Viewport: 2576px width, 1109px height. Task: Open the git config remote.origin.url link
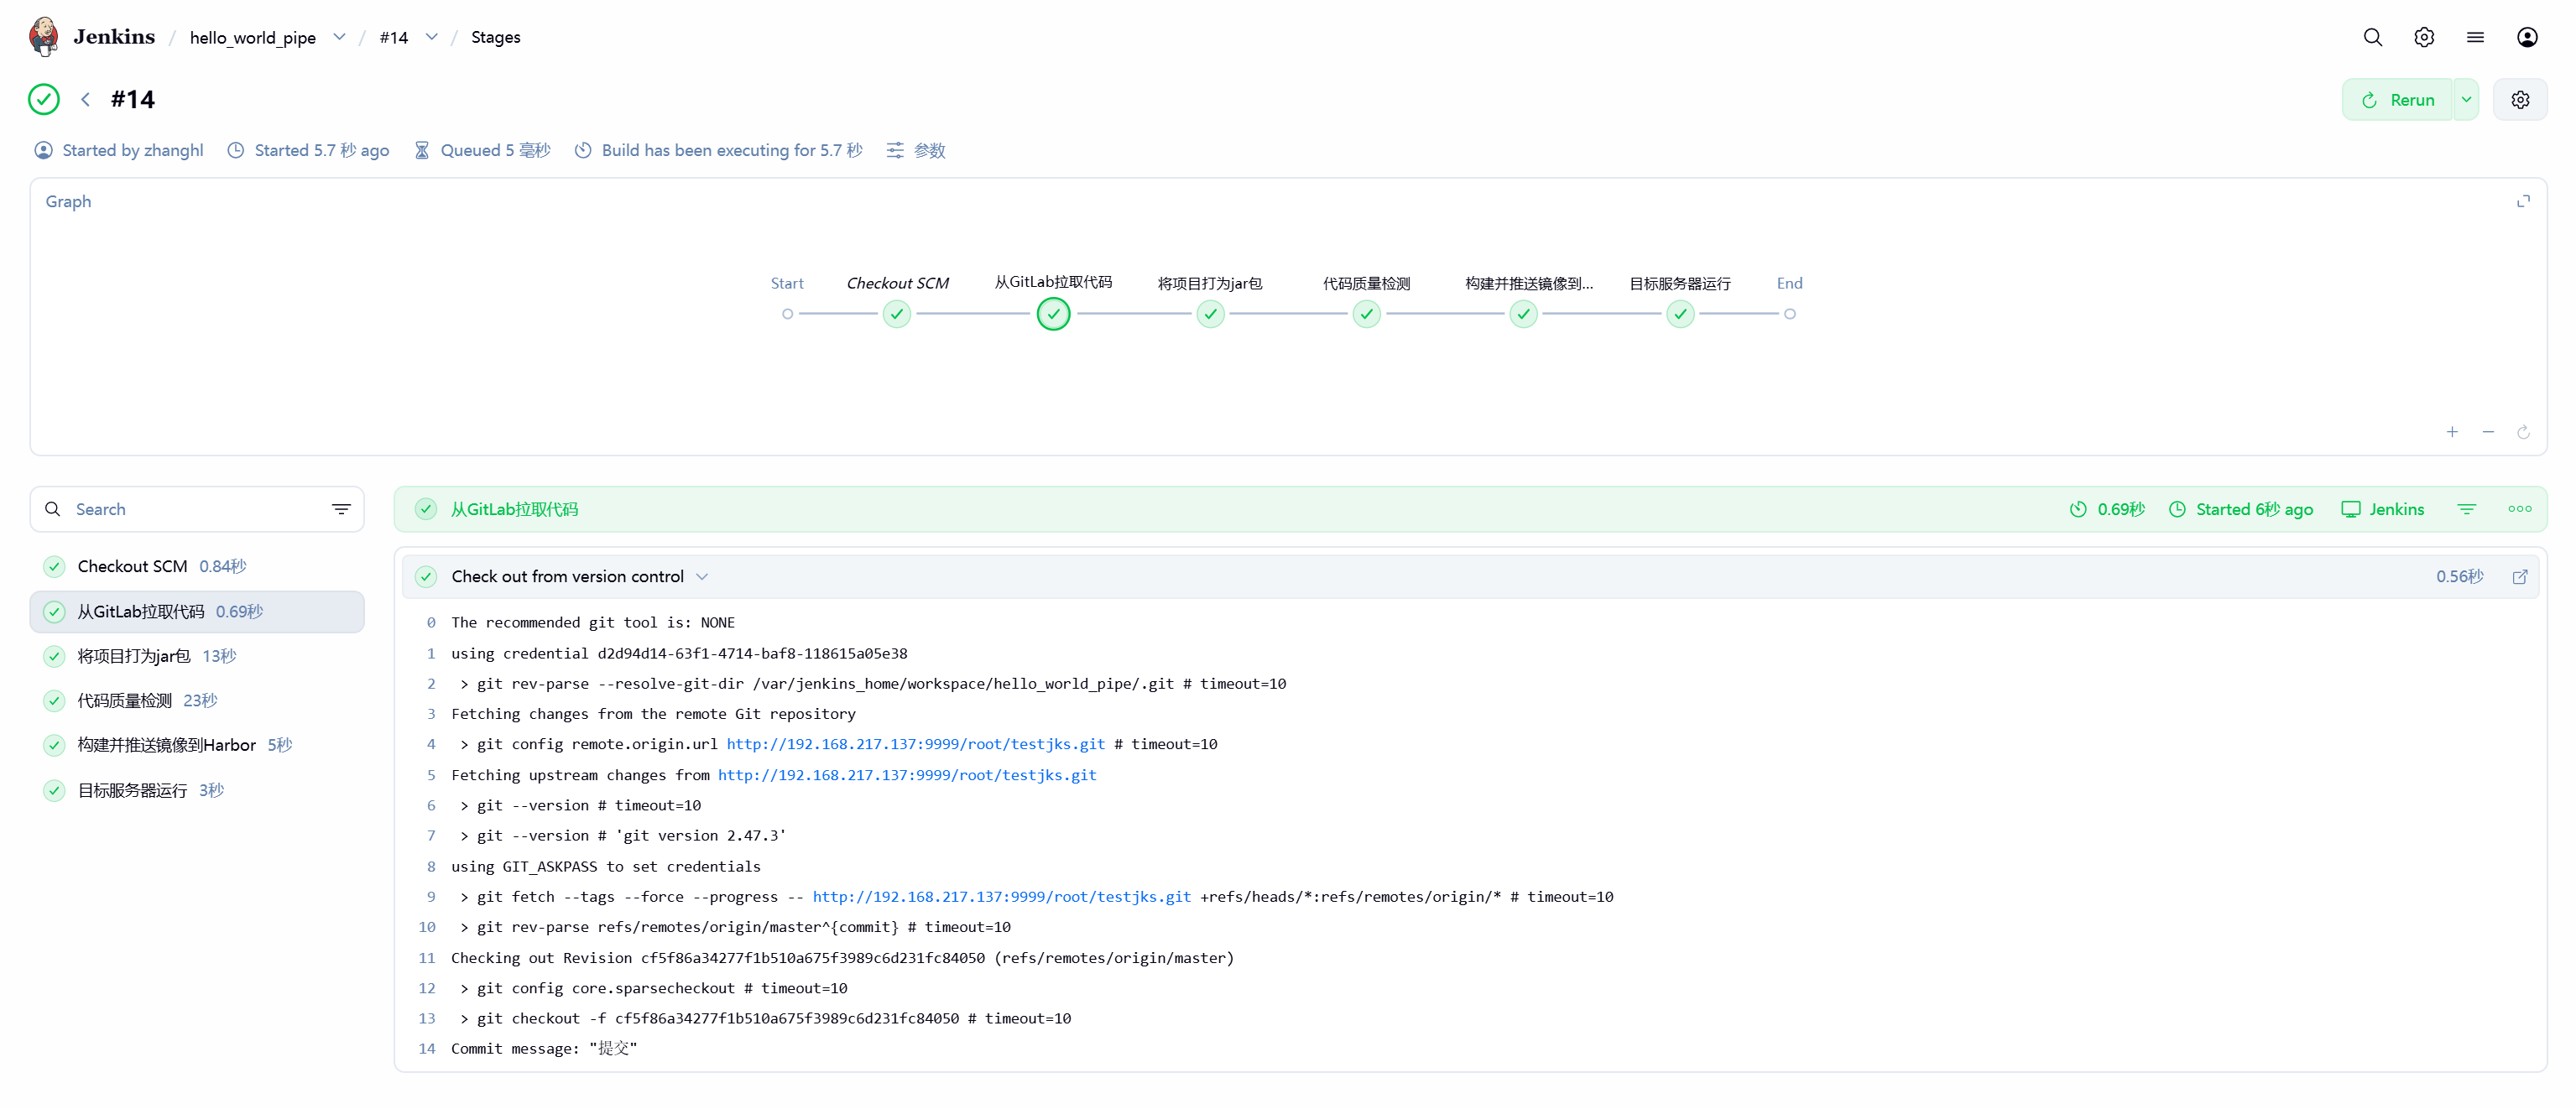point(916,744)
